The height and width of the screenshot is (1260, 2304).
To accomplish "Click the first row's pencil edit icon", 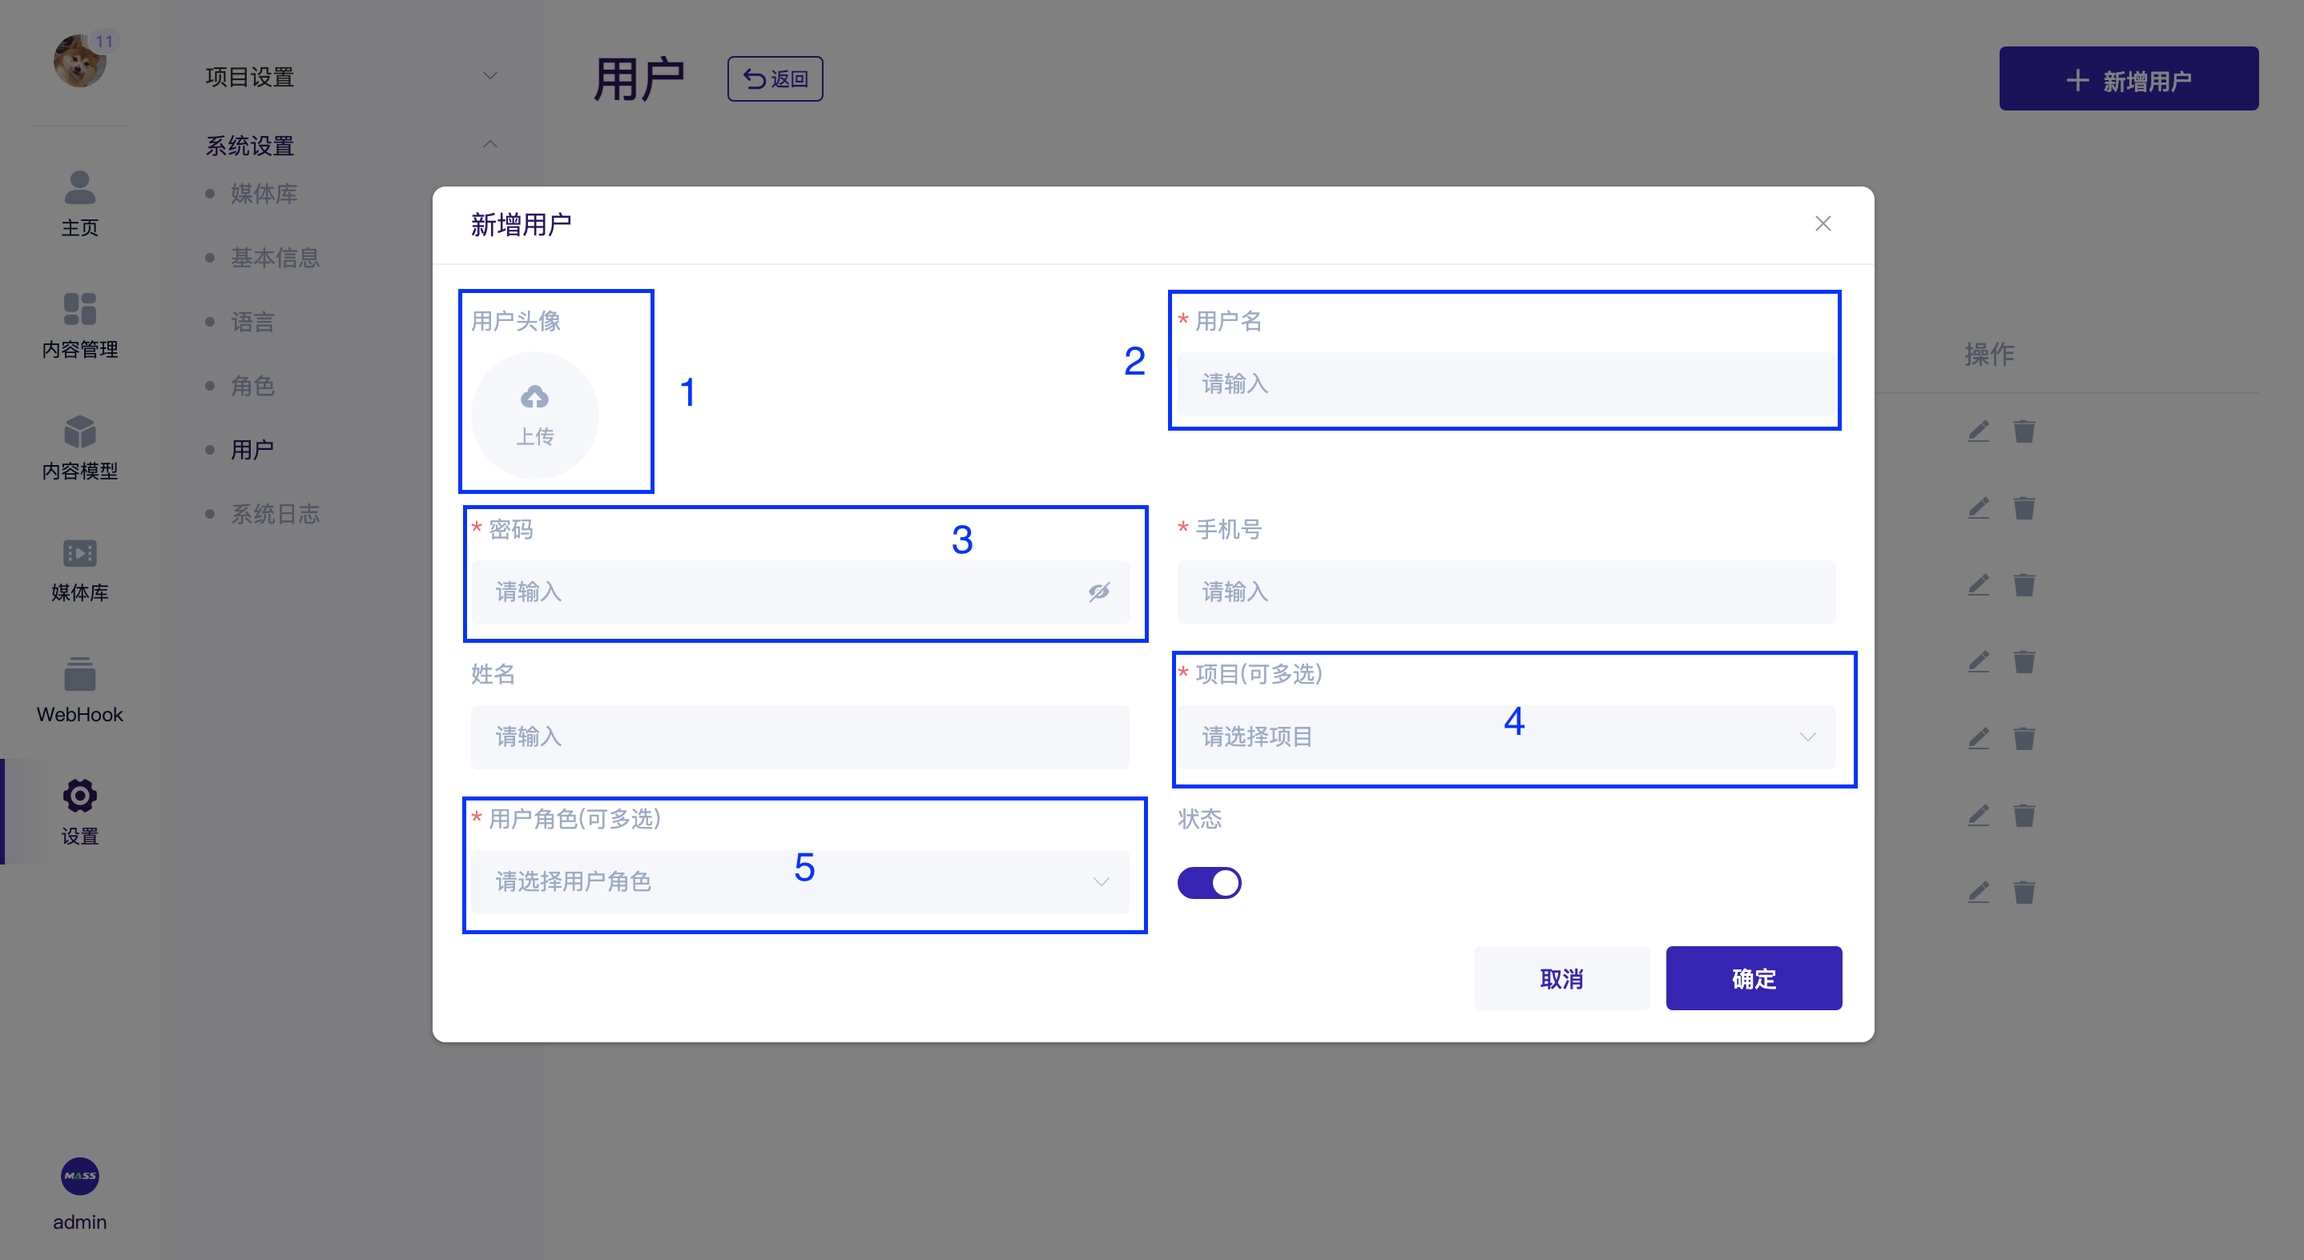I will 1978,431.
